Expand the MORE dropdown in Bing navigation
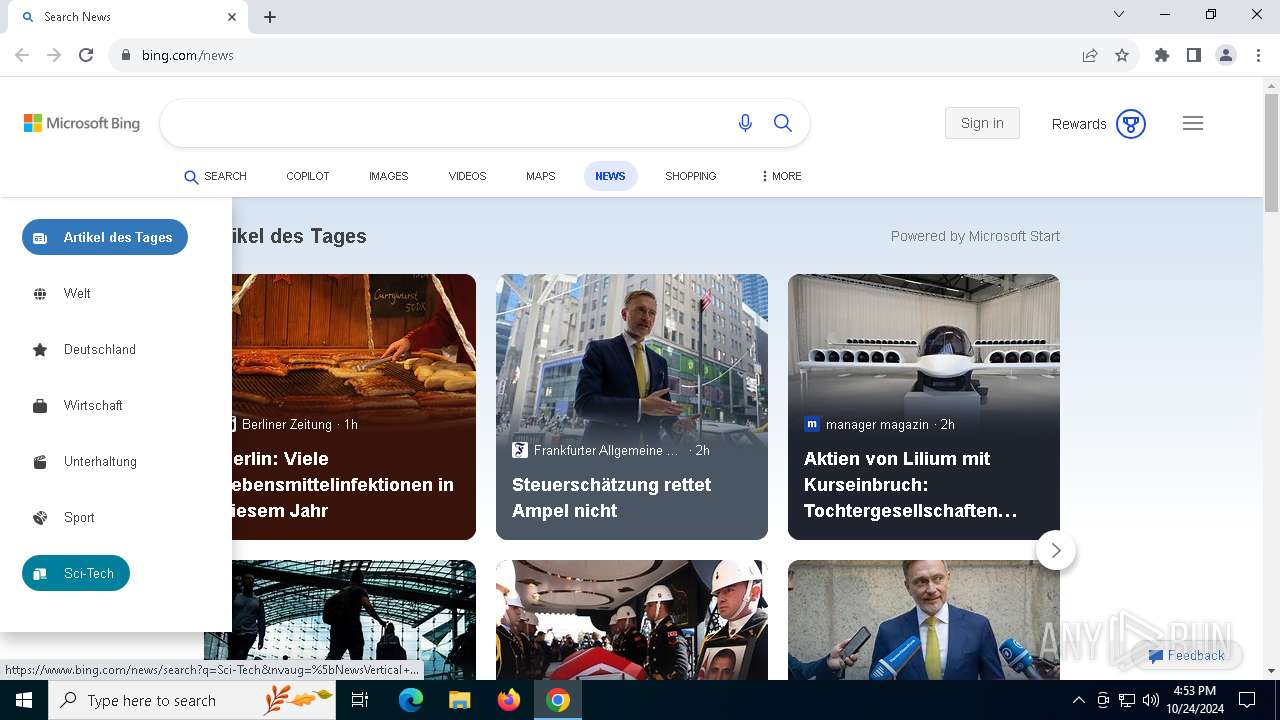1280x720 pixels. pos(781,176)
